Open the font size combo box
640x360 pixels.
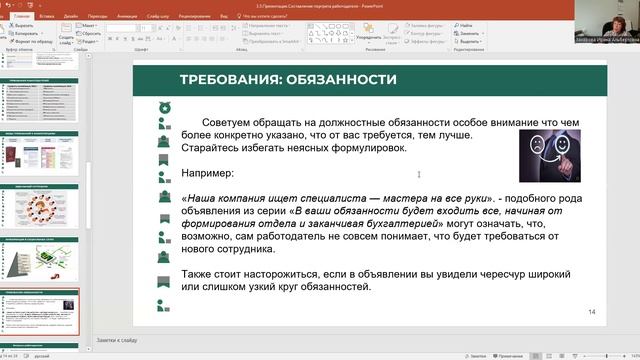pyautogui.click(x=147, y=28)
